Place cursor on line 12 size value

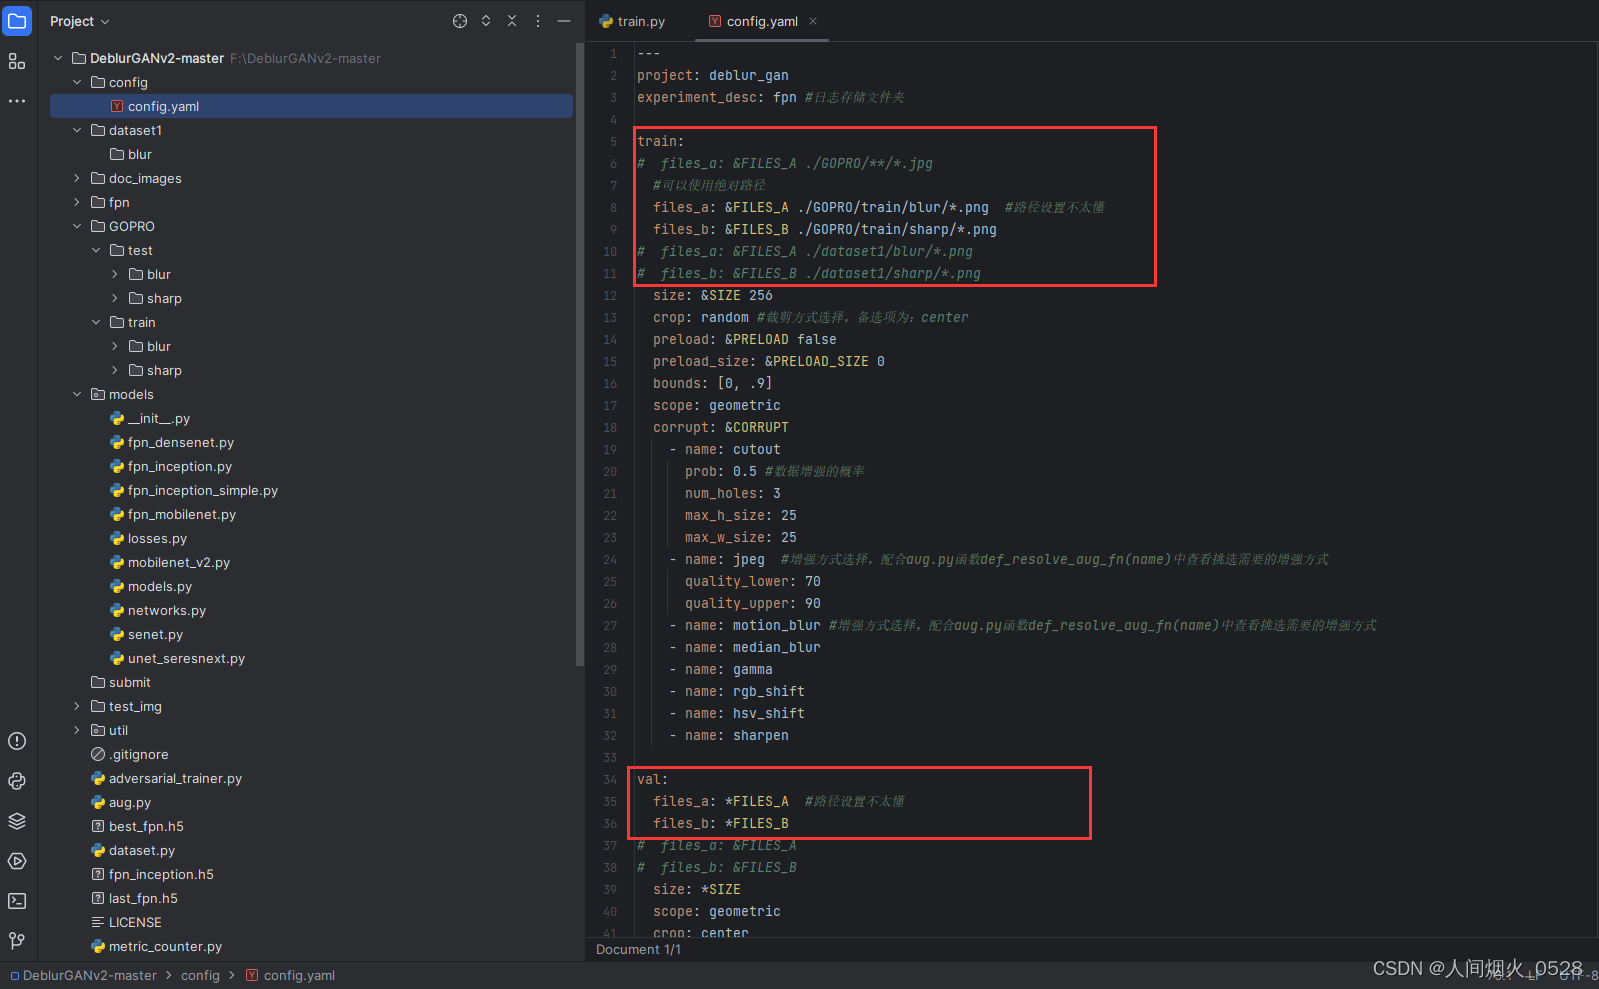pos(761,295)
